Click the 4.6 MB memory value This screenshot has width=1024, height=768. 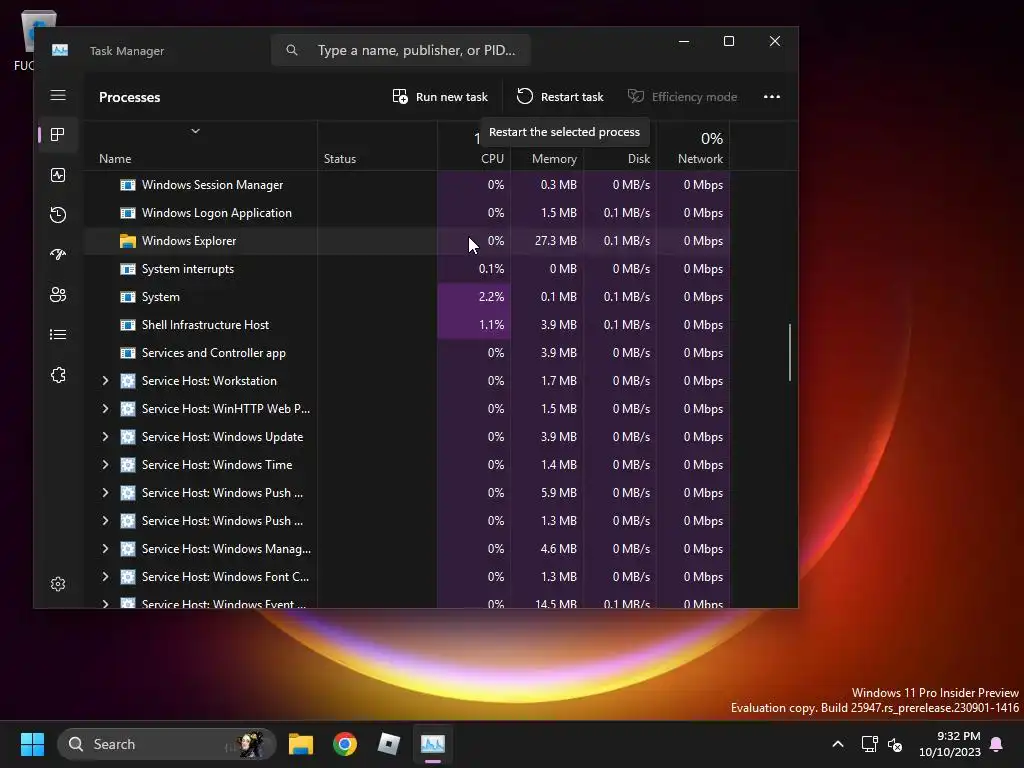[558, 549]
